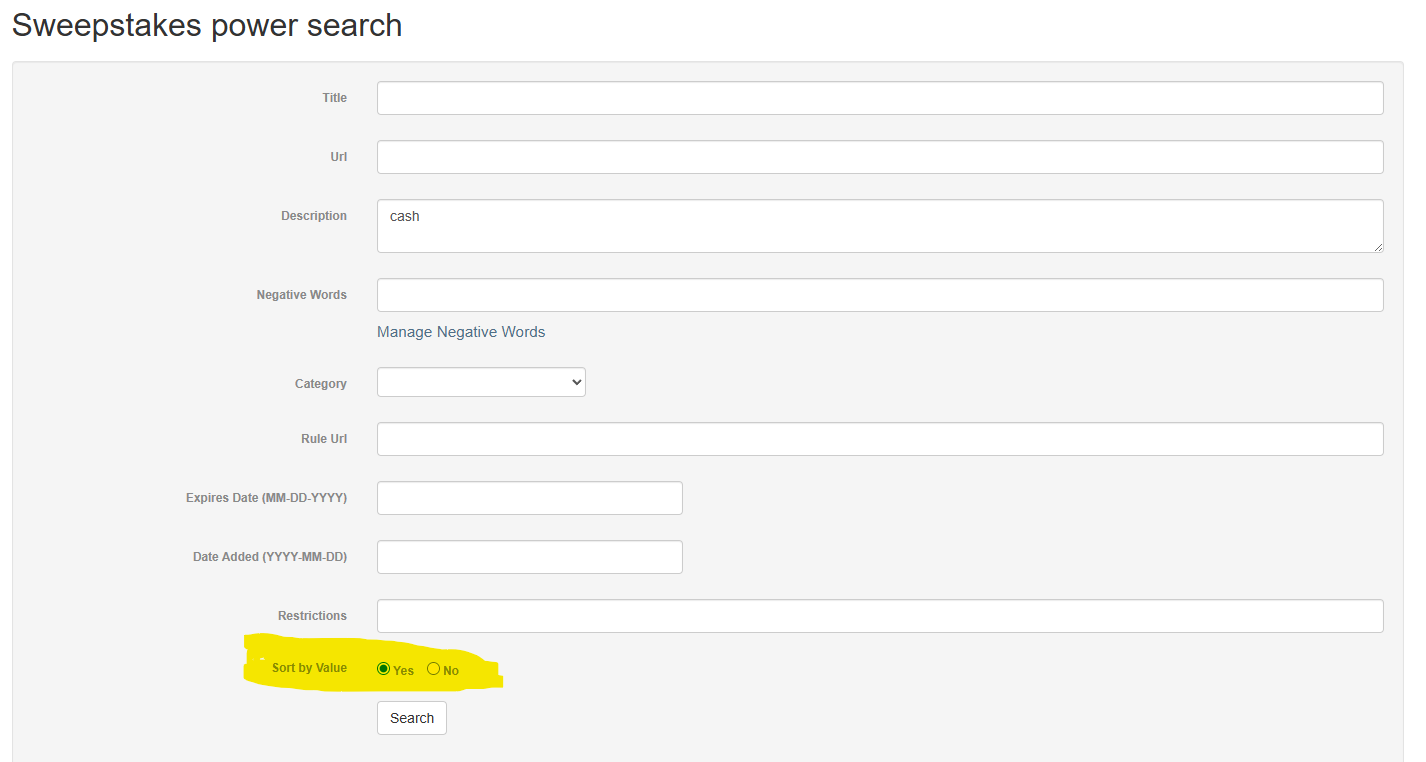Viewport: 1426px width, 762px height.
Task: Select the No radio button for sorting
Action: pos(433,669)
